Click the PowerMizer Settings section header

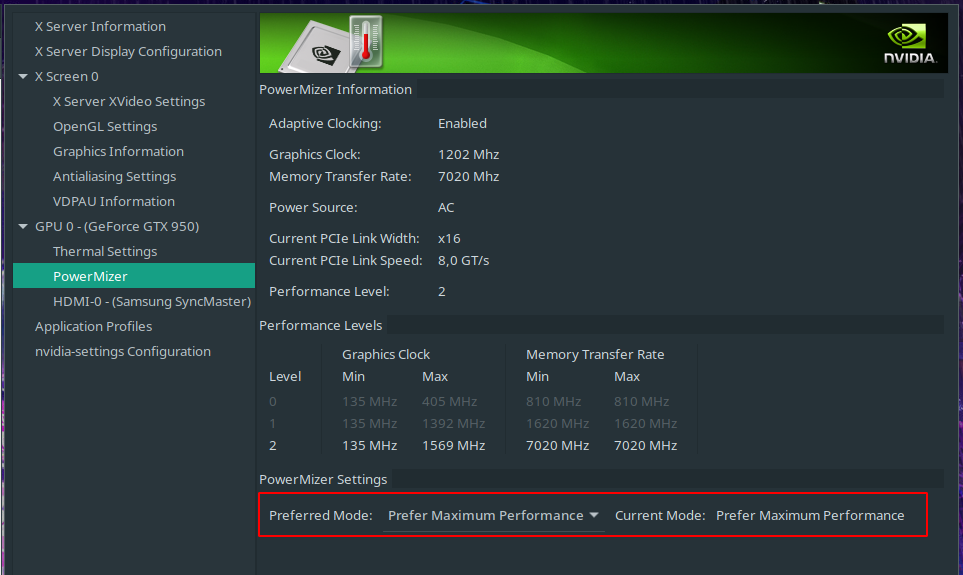(323, 480)
